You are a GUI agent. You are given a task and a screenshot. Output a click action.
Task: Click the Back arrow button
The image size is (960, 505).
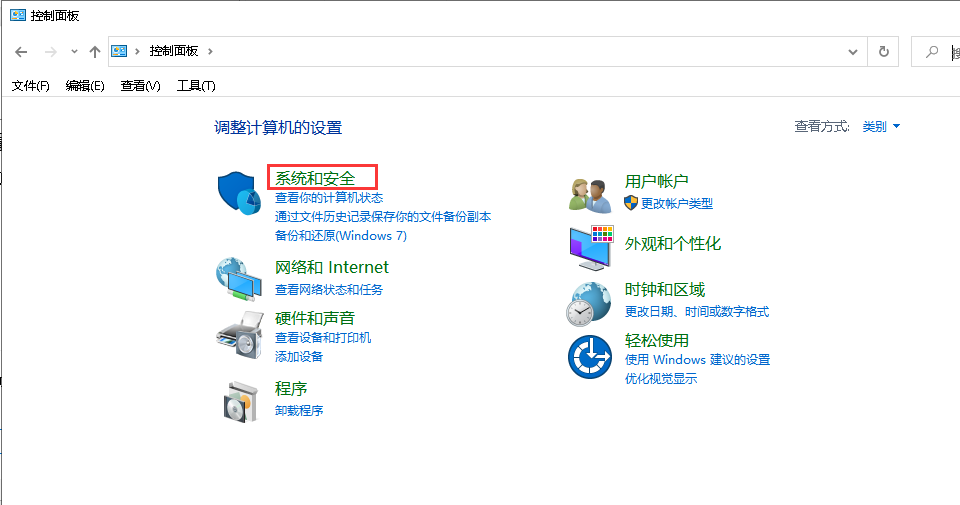pyautogui.click(x=21, y=51)
